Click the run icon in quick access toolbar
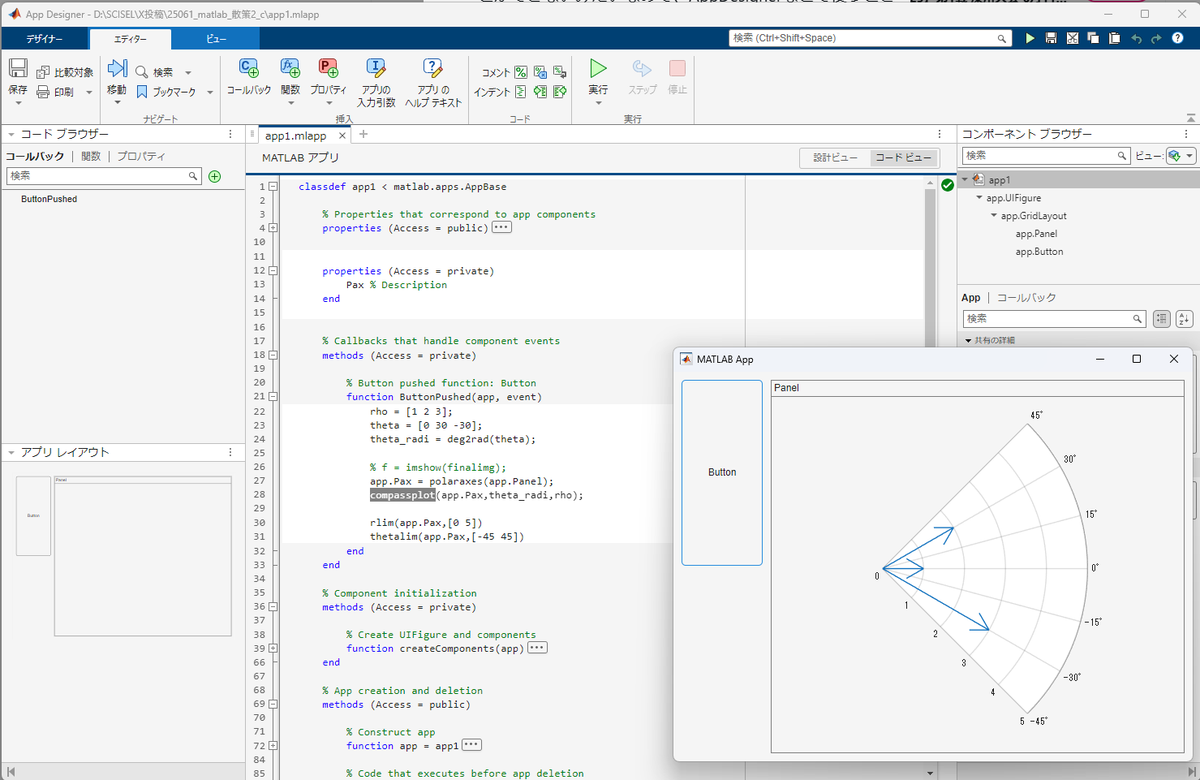The height and width of the screenshot is (780, 1200). point(1030,38)
